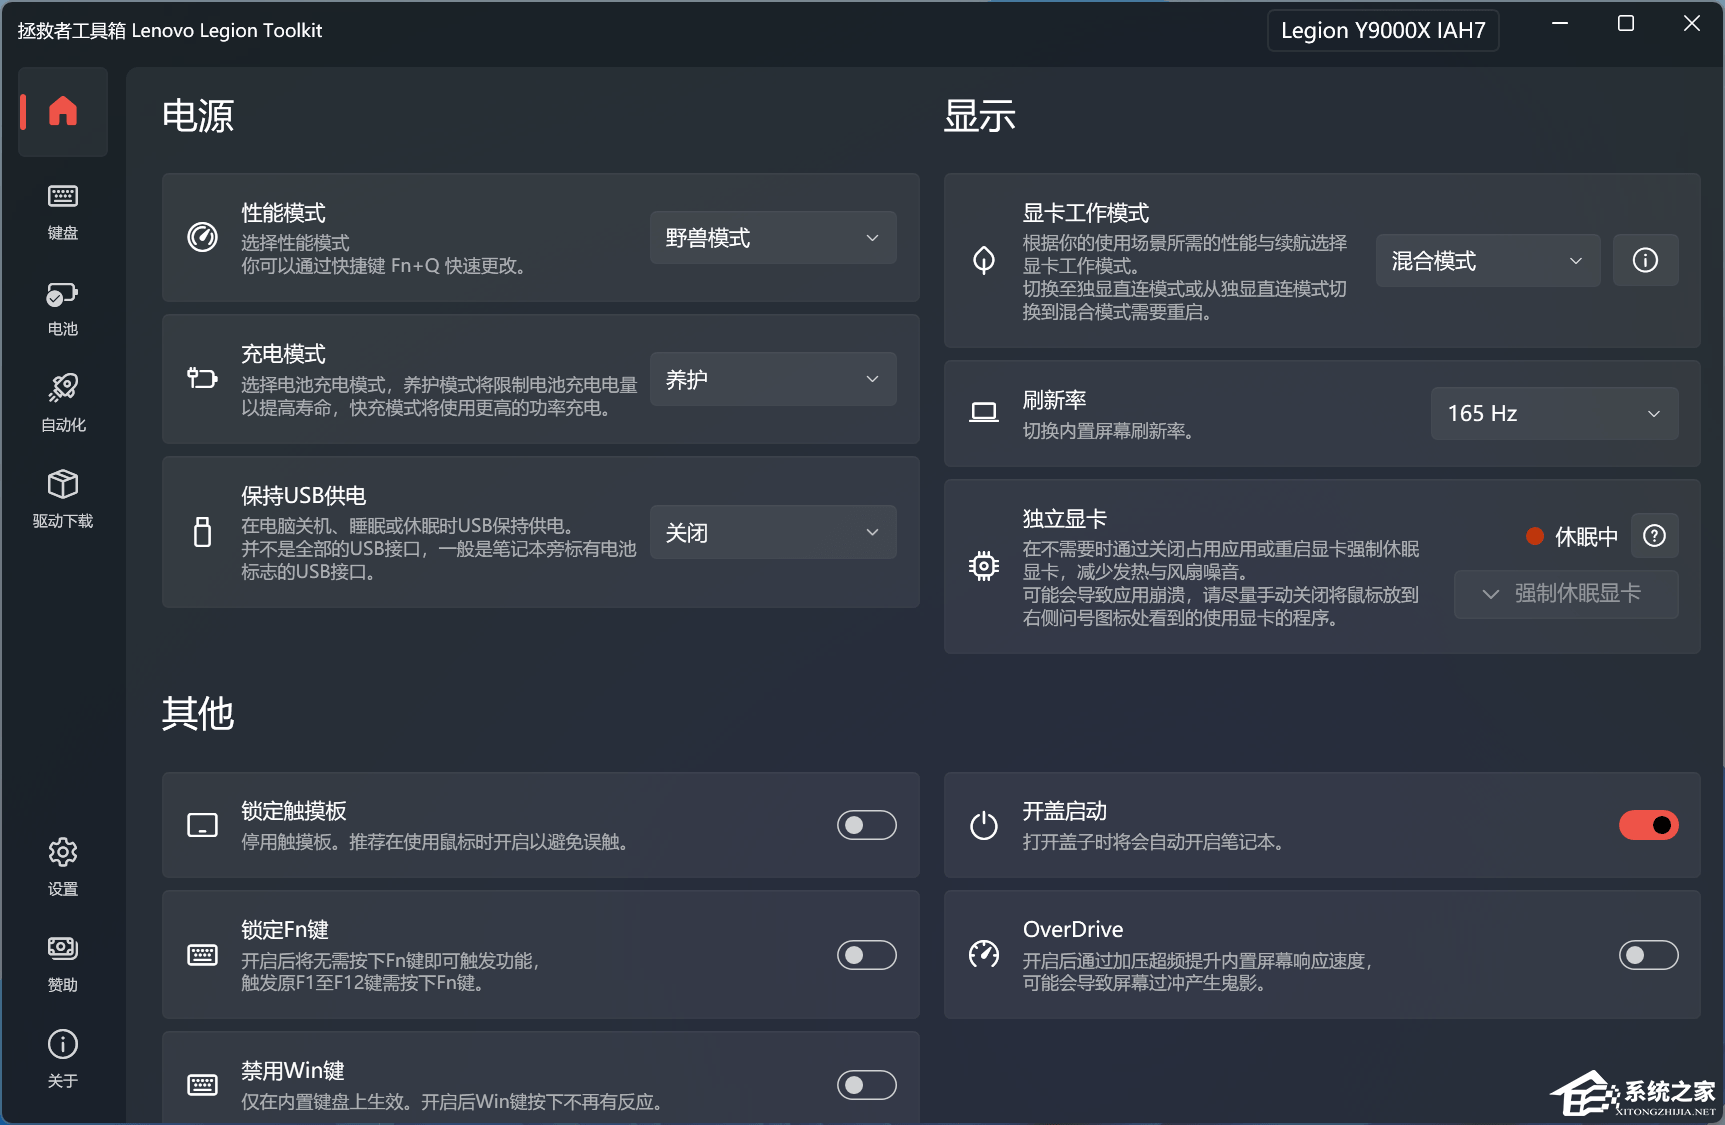Viewport: 1725px width, 1125px height.
Task: Maximize the Legion Toolkit window
Action: 1626,23
